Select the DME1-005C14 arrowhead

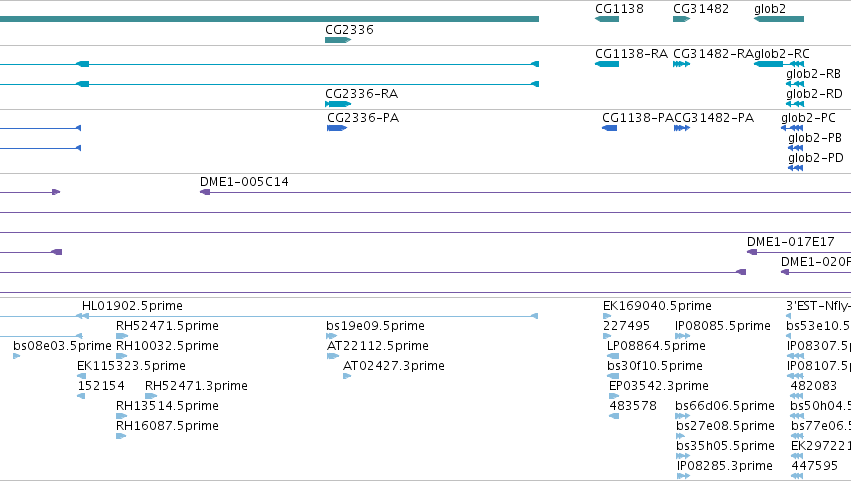pos(205,192)
